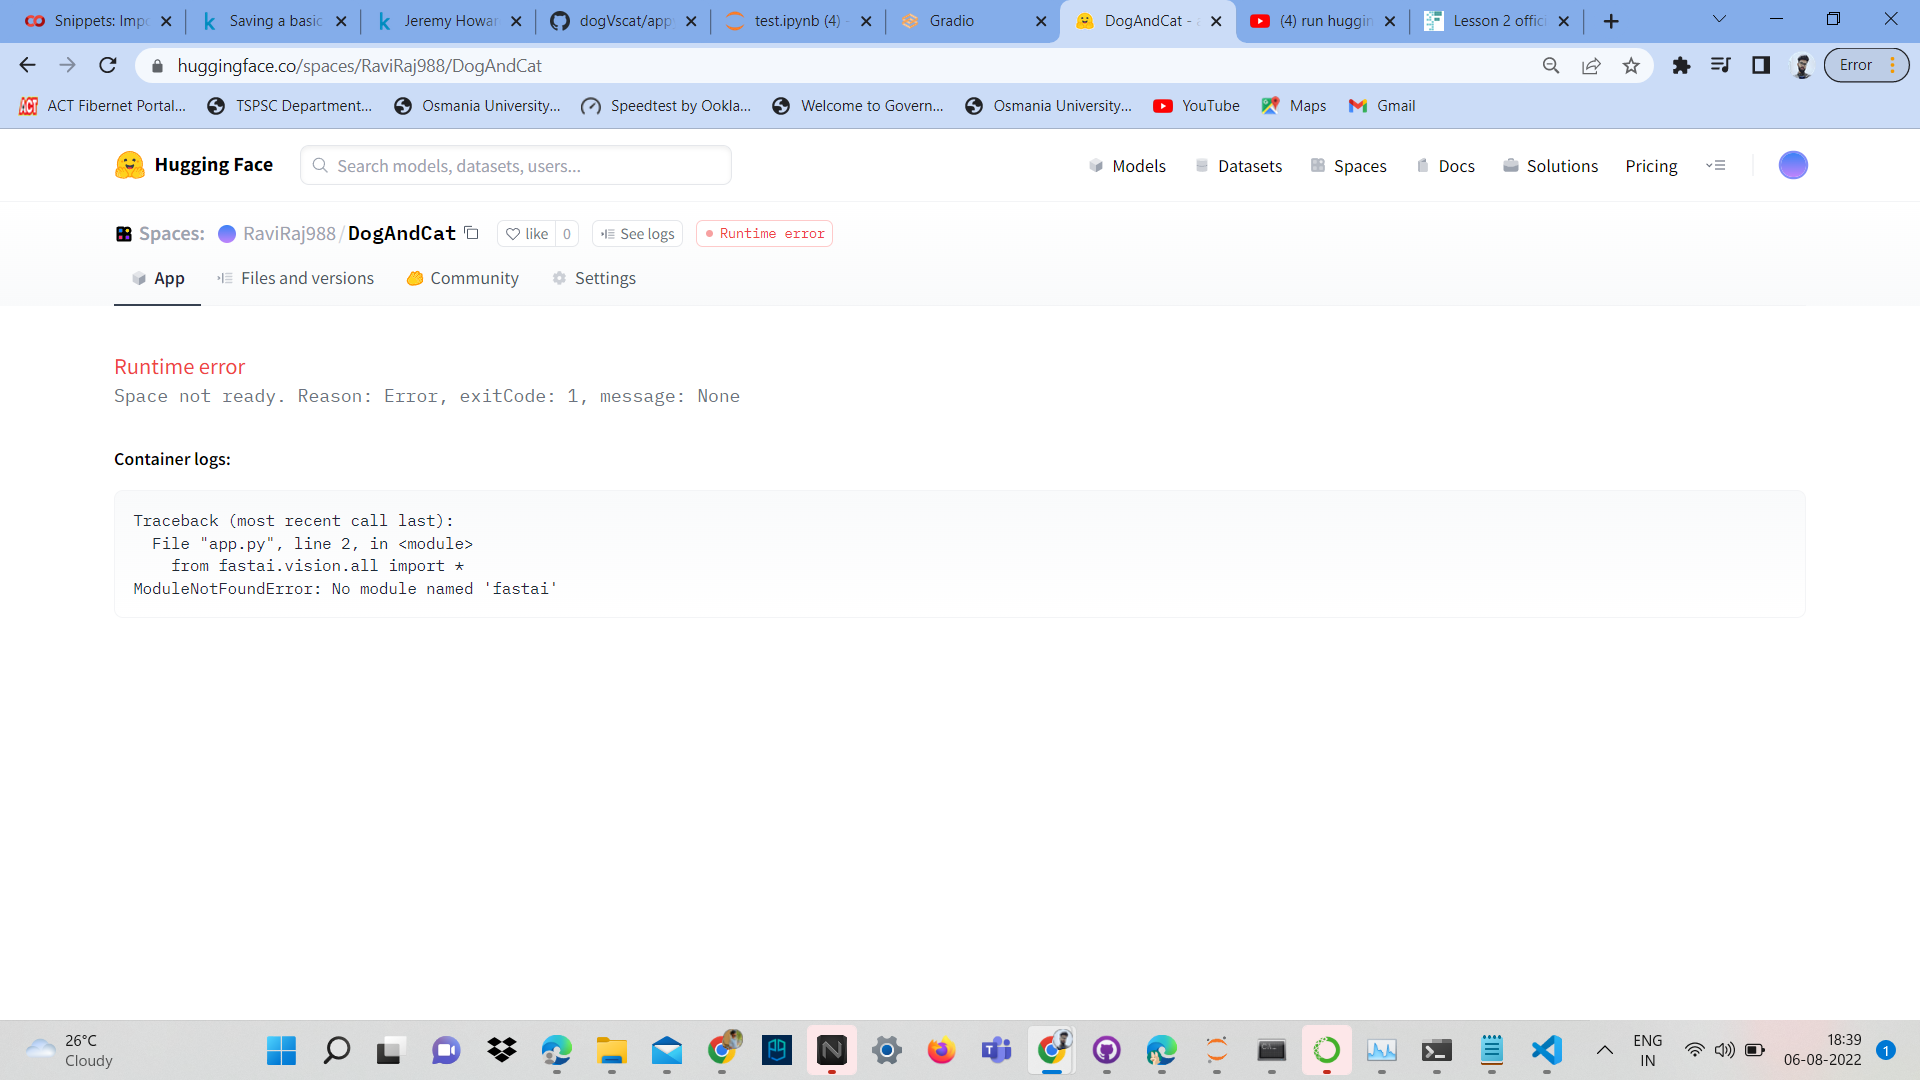
Task: Like the DogAndCat Space
Action: click(527, 234)
